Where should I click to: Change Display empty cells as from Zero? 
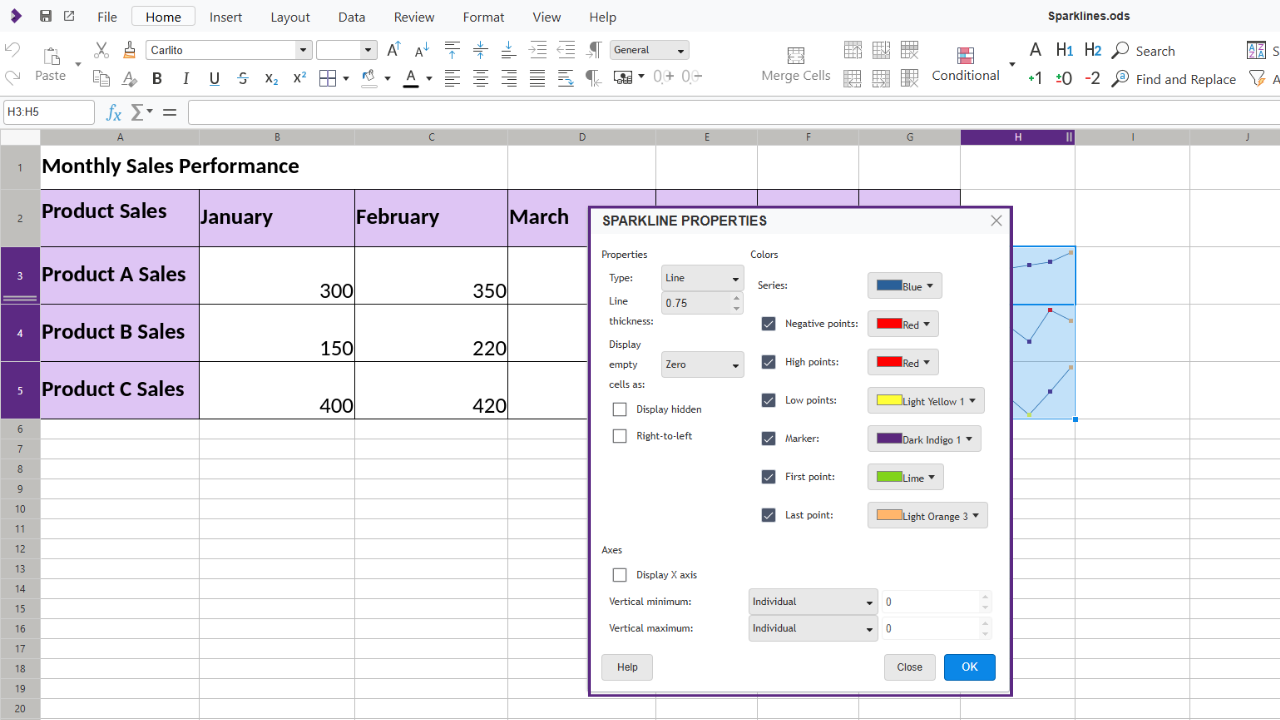[x=701, y=364]
